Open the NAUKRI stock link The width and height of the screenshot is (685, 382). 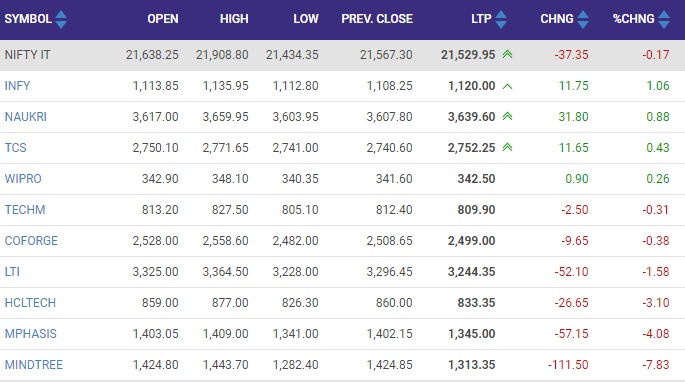[x=26, y=117]
